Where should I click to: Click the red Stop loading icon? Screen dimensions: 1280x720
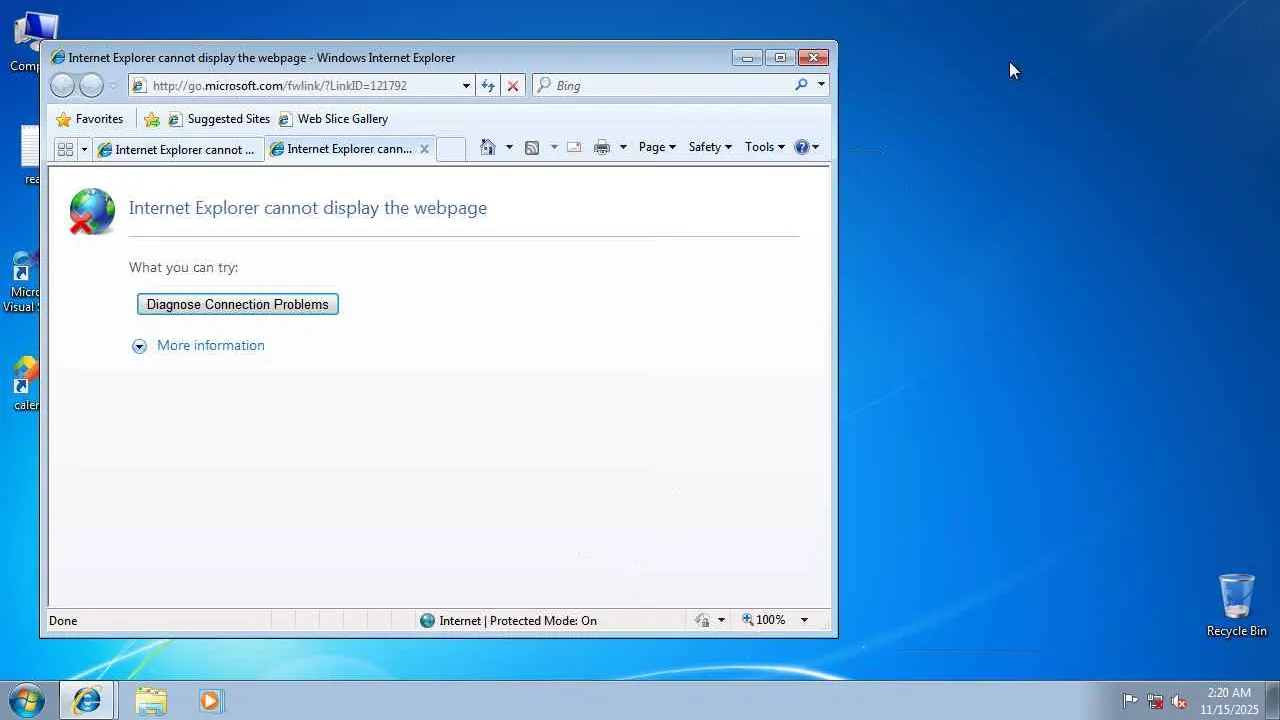513,86
